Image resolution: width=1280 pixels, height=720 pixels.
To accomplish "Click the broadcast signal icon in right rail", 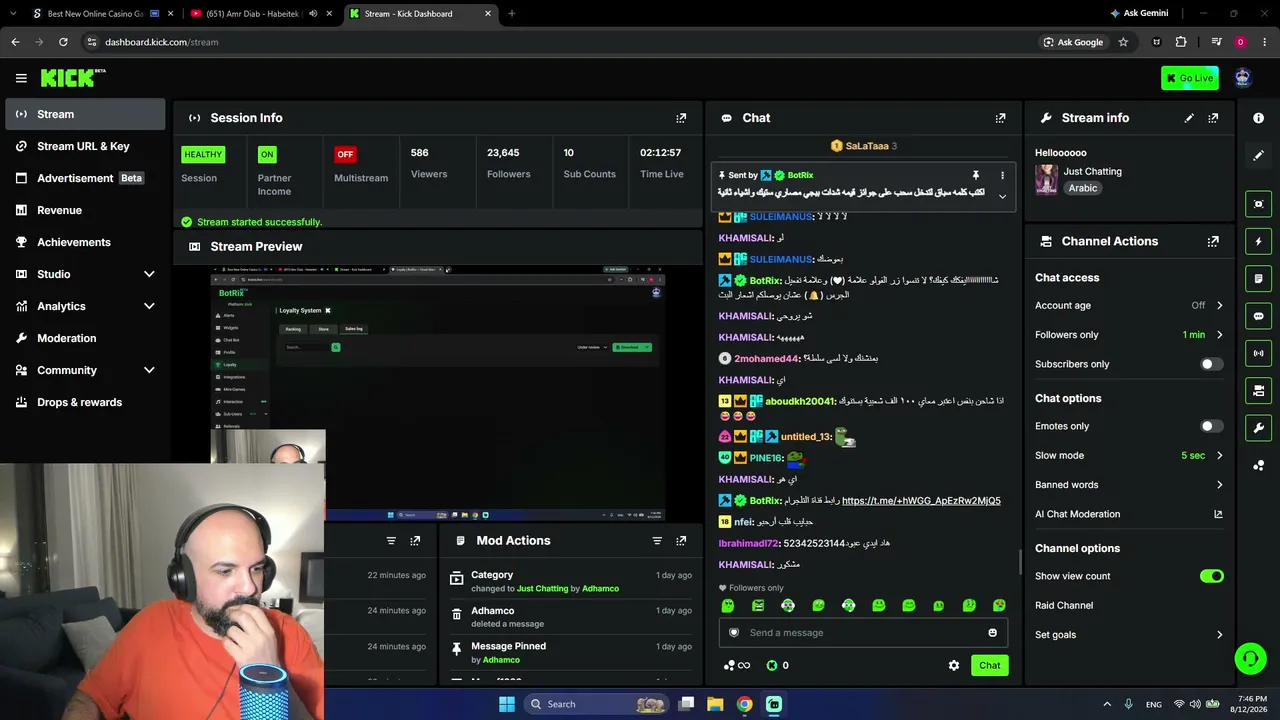I will [x=1258, y=353].
